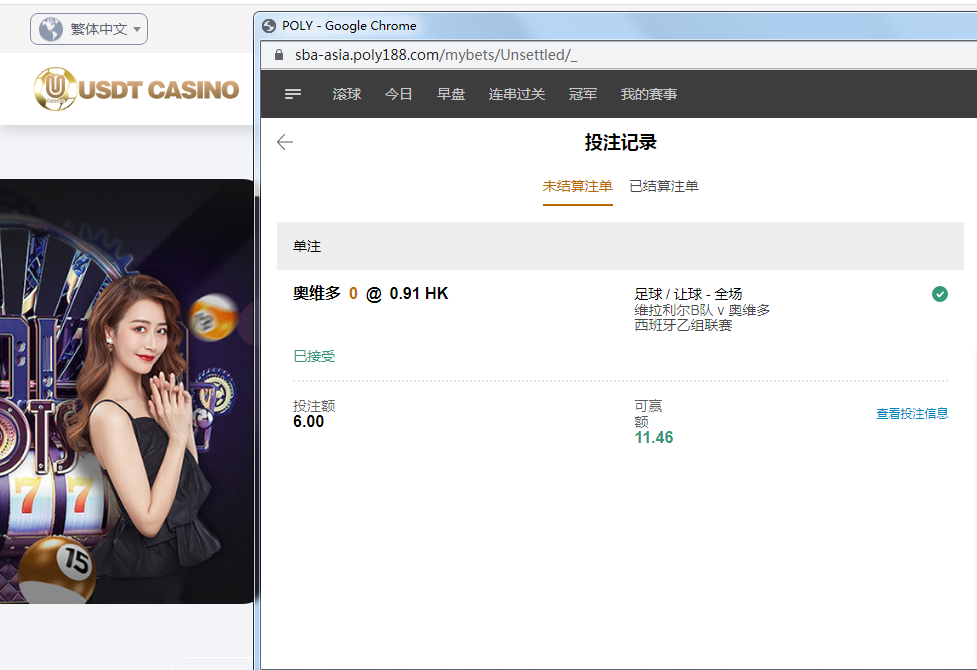Image resolution: width=977 pixels, height=670 pixels.
Task: Click the 单注 section header
Action: pyautogui.click(x=620, y=246)
